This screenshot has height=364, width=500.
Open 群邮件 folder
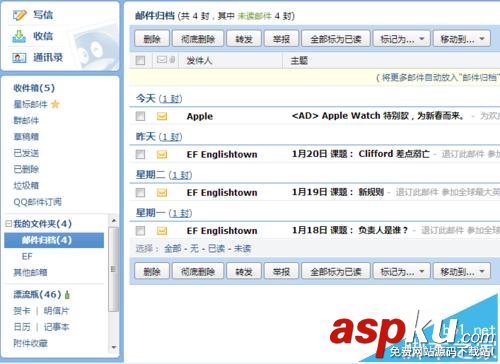[x=26, y=120]
